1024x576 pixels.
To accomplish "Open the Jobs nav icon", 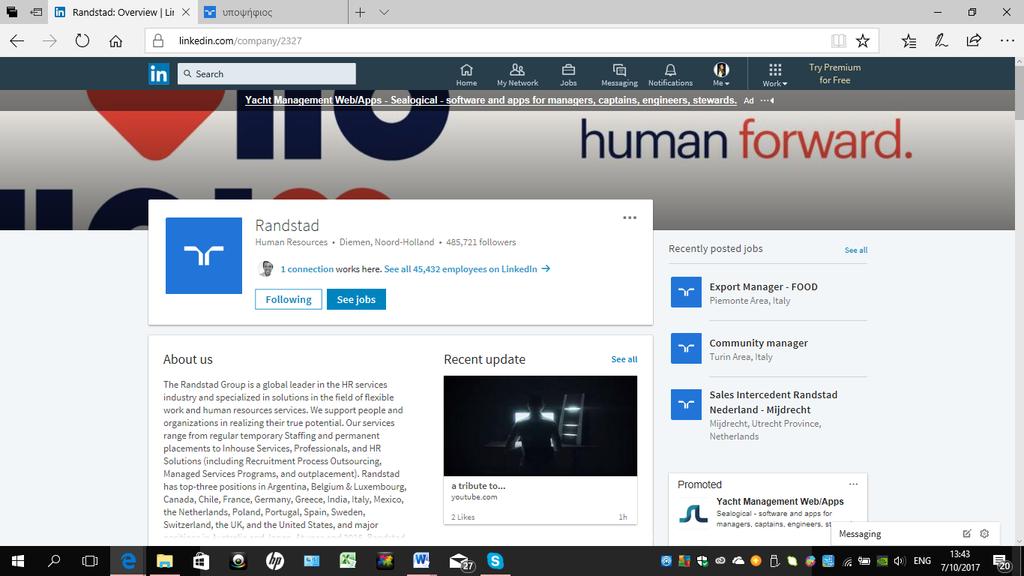I will (568, 74).
